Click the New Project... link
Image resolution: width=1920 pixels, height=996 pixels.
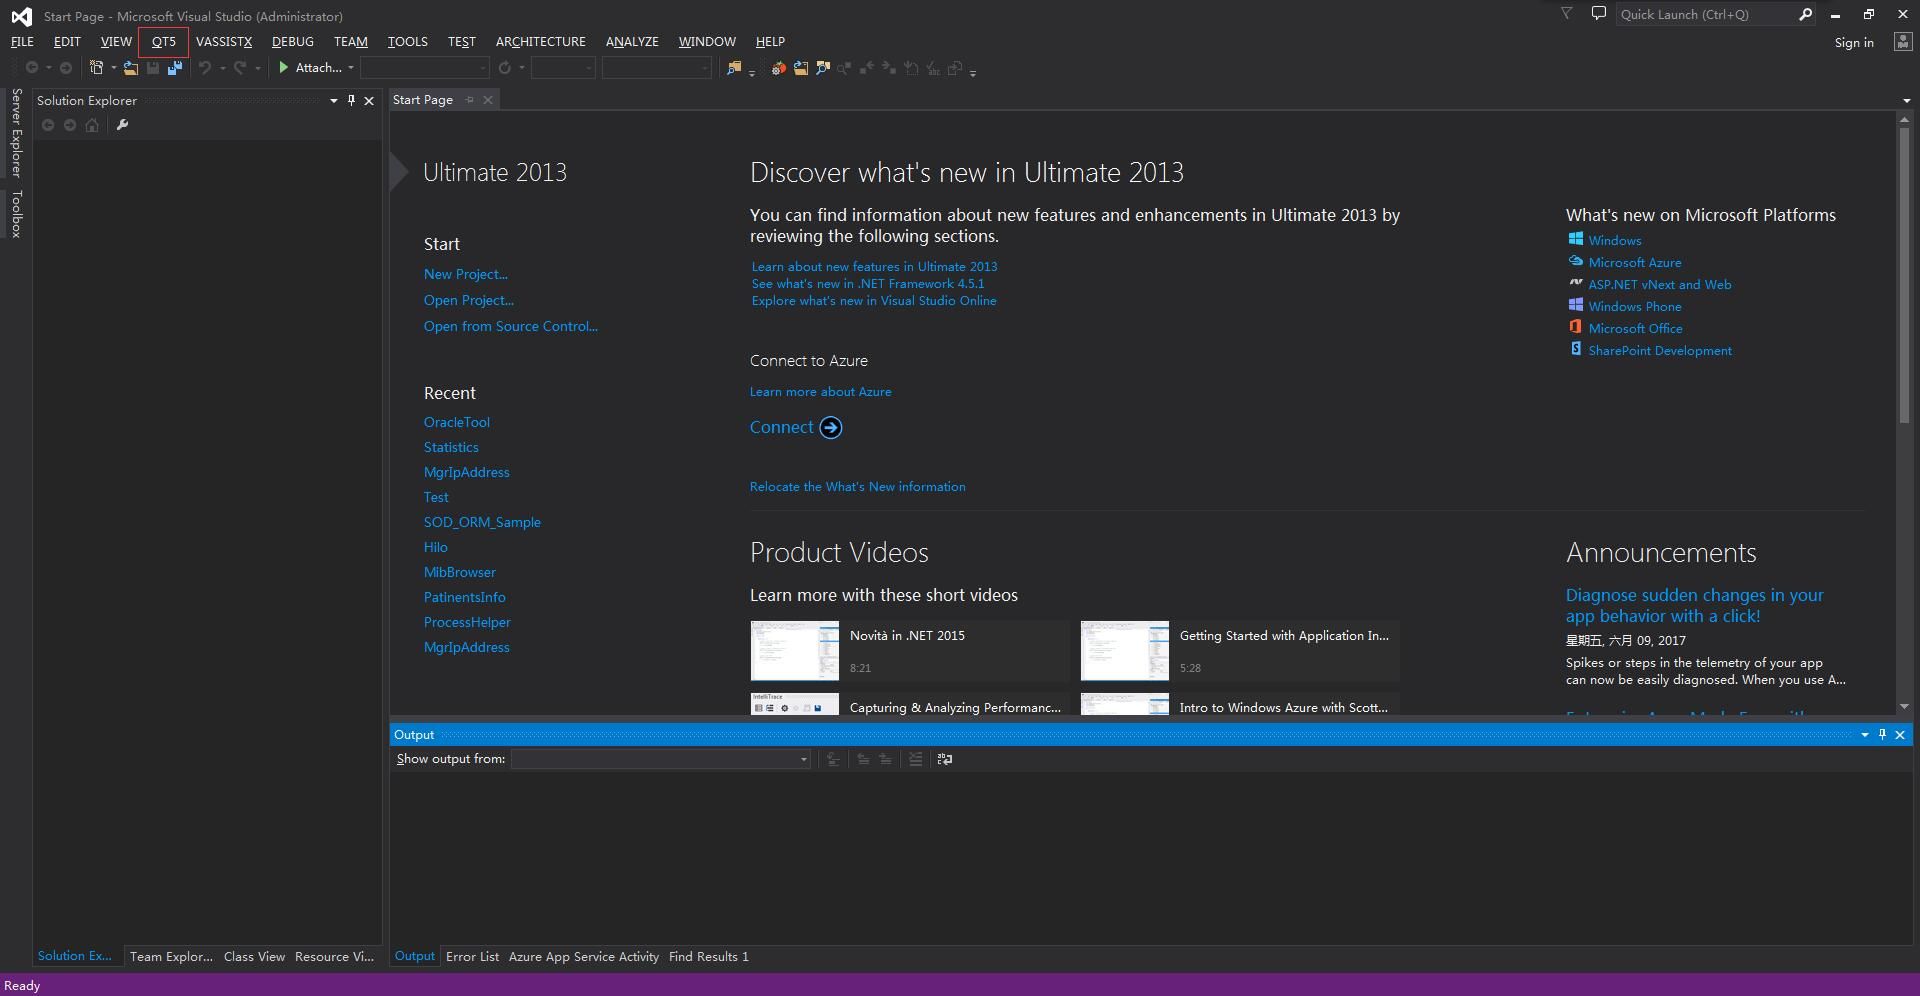(x=466, y=274)
